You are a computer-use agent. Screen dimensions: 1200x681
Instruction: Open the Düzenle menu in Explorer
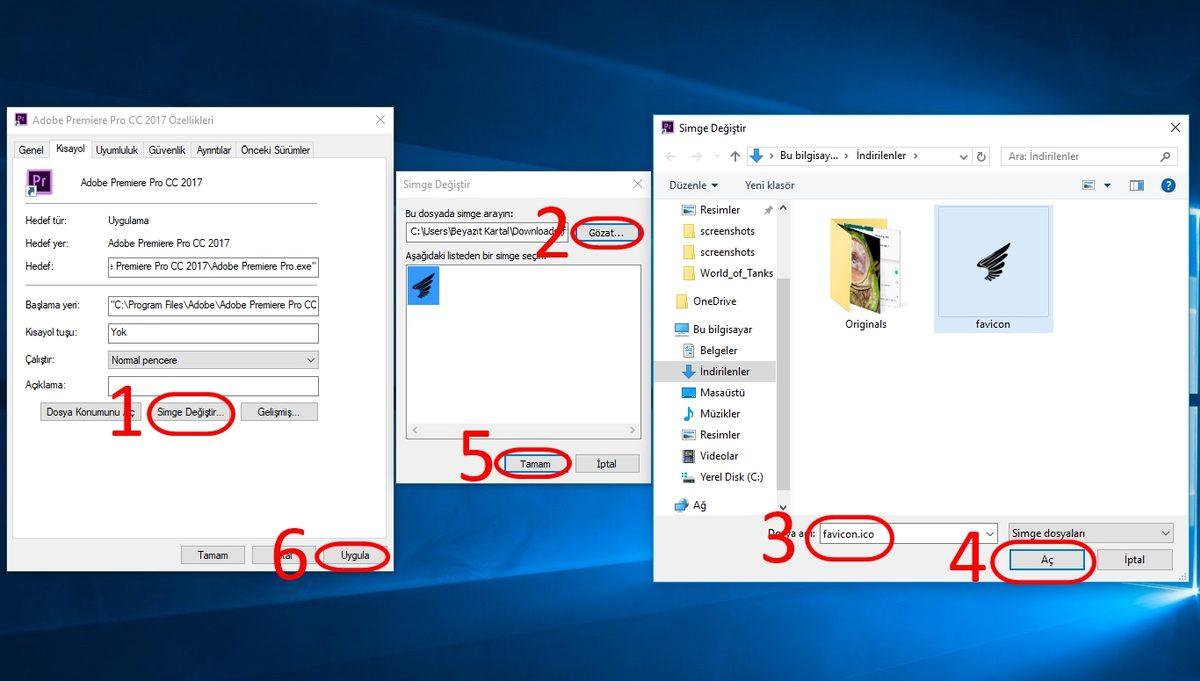point(694,185)
